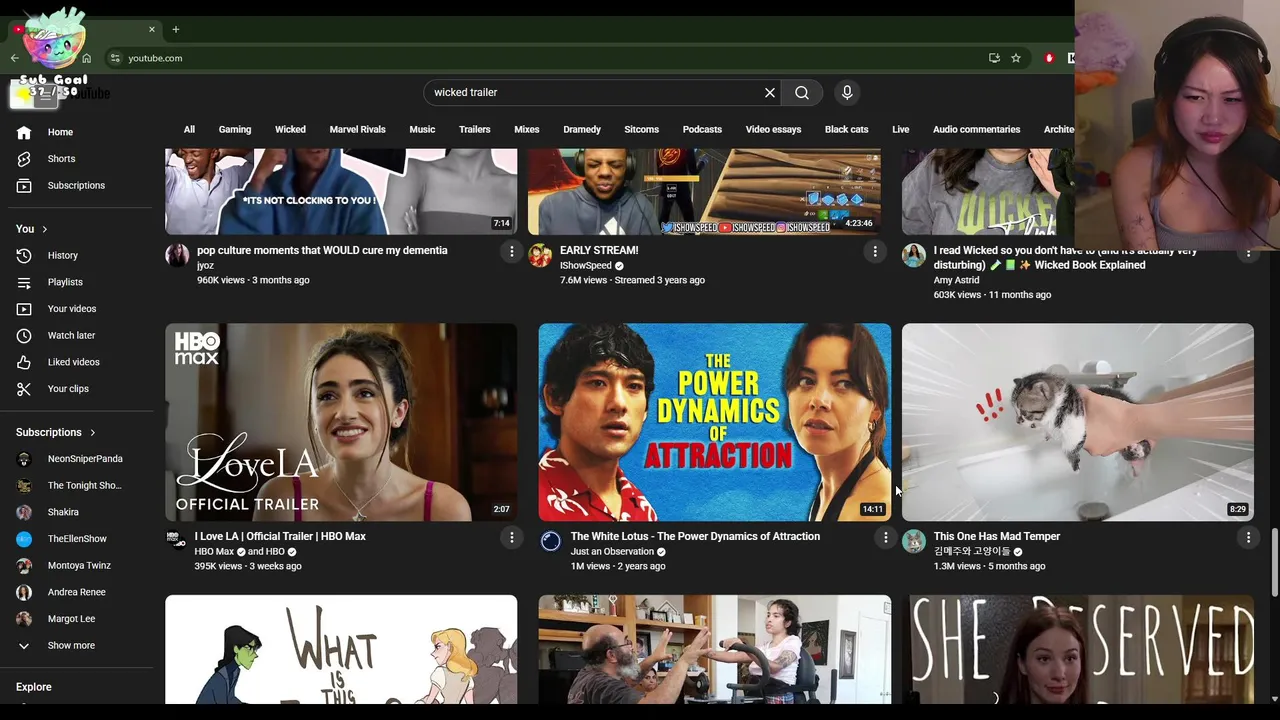
Task: Click the site info icon in the address bar
Action: 115,58
